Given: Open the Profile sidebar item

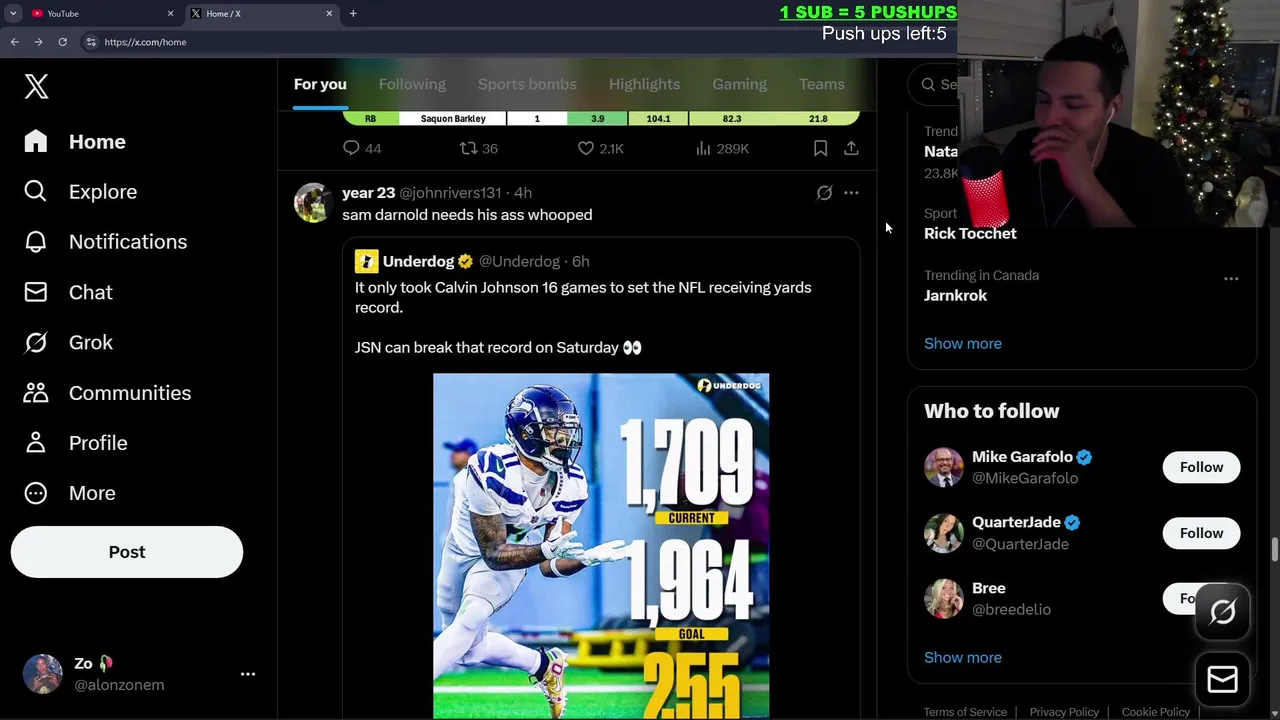Looking at the screenshot, I should tap(75, 443).
